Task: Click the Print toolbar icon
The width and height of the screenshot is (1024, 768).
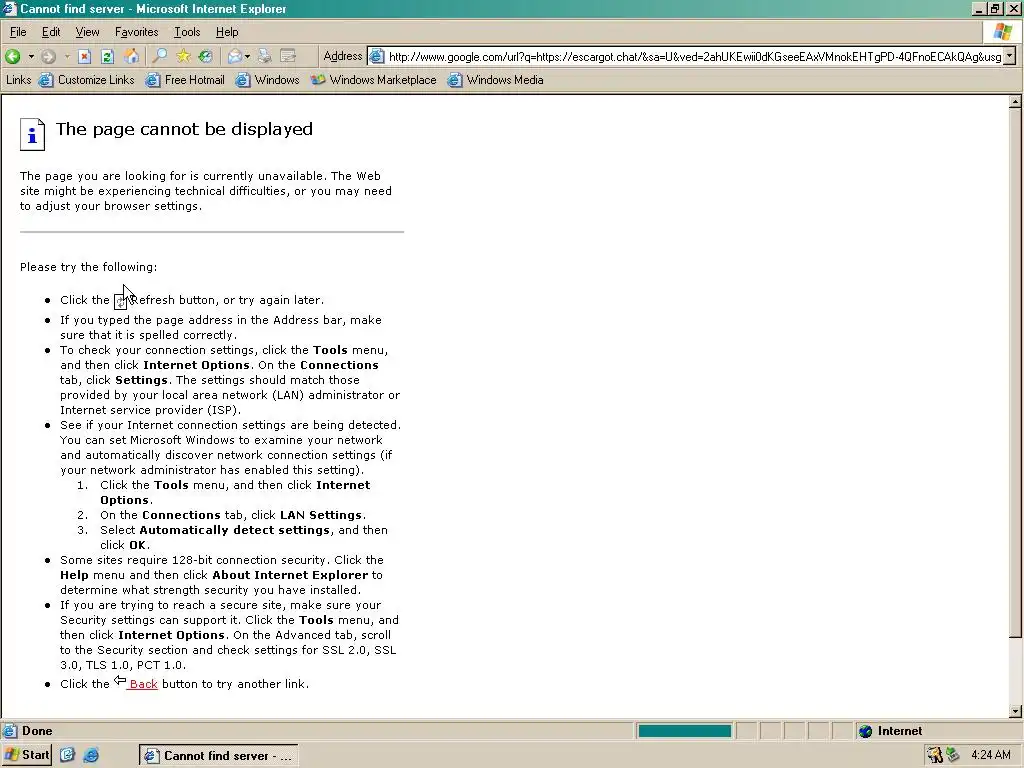Action: click(x=264, y=56)
